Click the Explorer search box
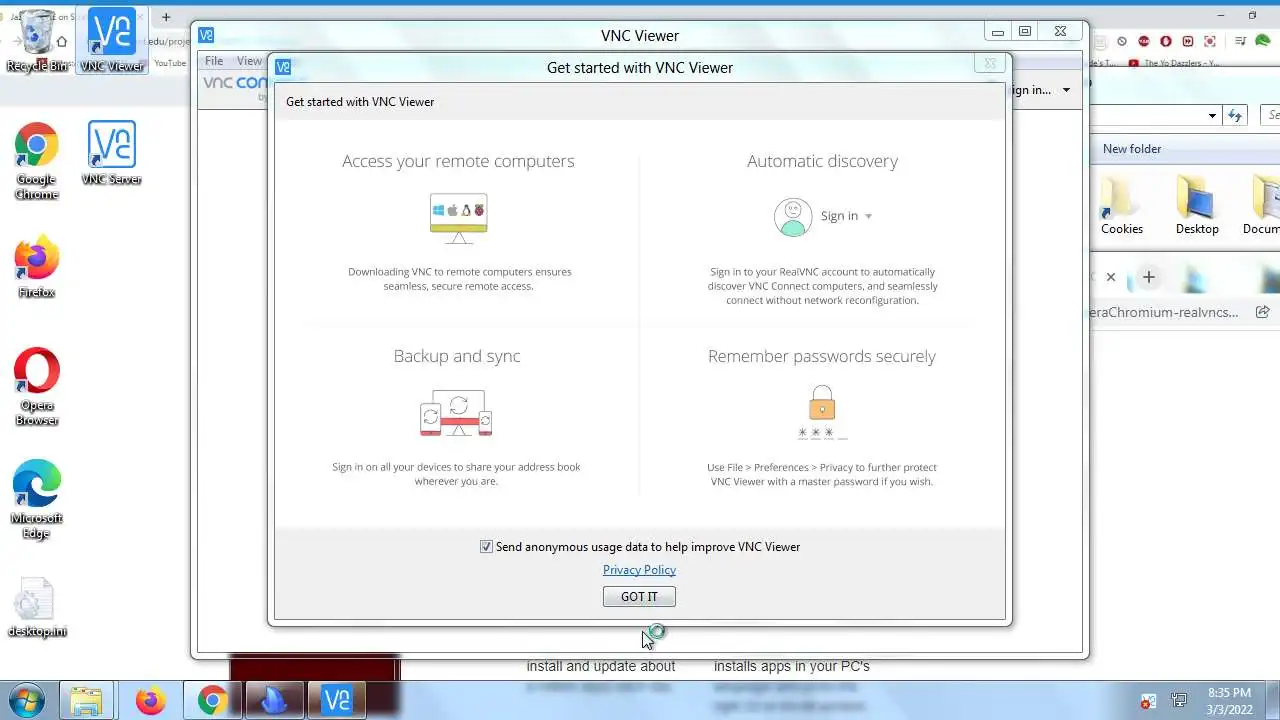The height and width of the screenshot is (720, 1280). point(1270,116)
